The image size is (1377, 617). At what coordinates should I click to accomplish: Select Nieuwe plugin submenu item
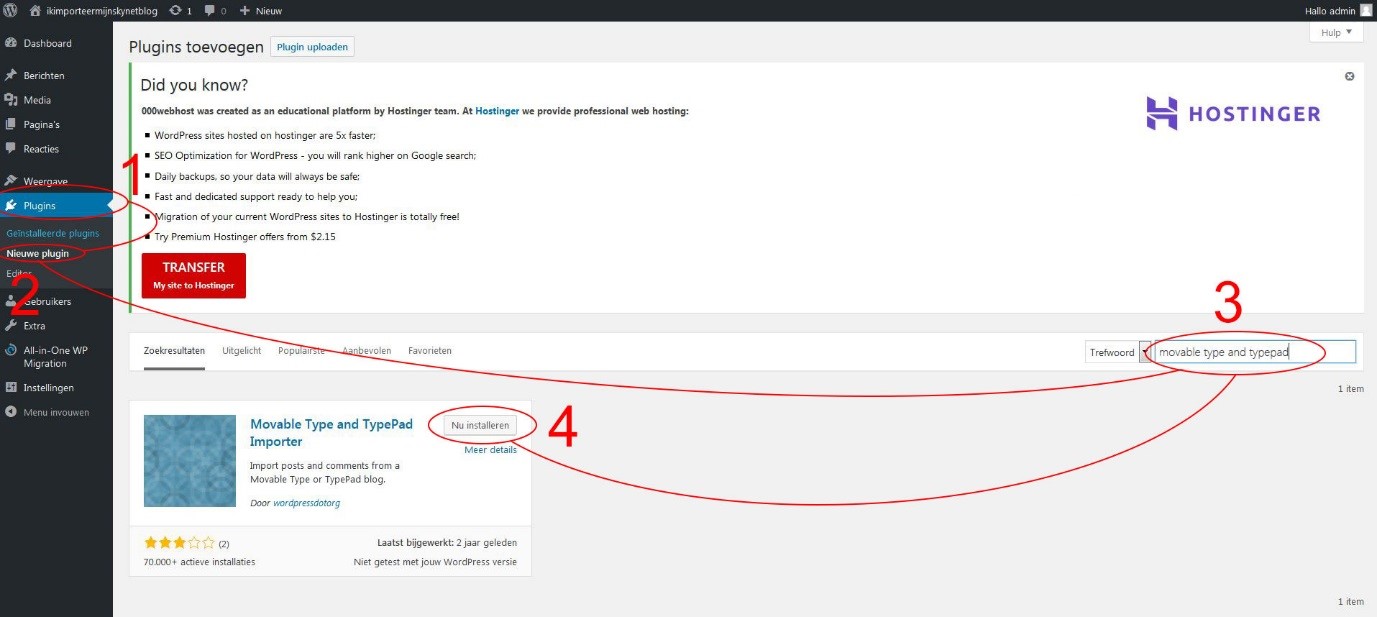38,253
